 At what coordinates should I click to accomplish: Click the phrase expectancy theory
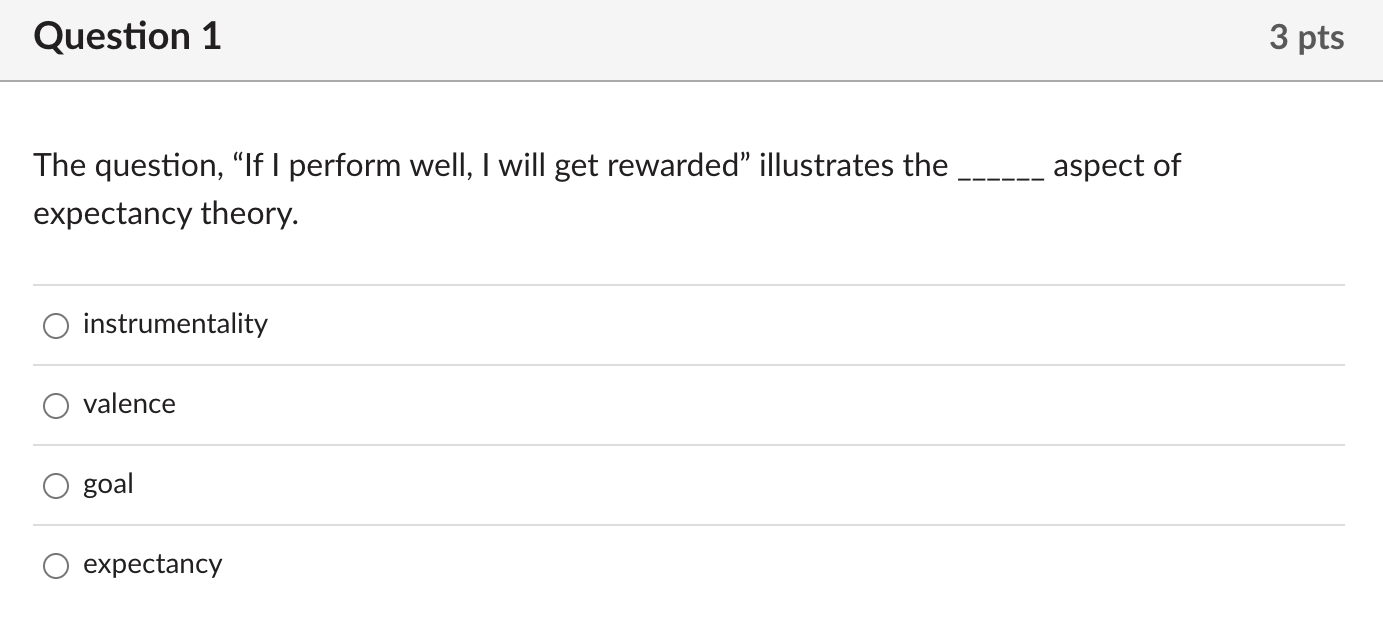(x=164, y=213)
